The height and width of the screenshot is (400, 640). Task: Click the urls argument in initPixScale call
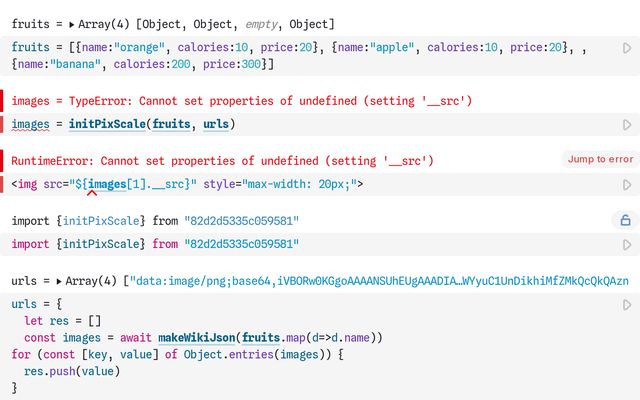215,125
